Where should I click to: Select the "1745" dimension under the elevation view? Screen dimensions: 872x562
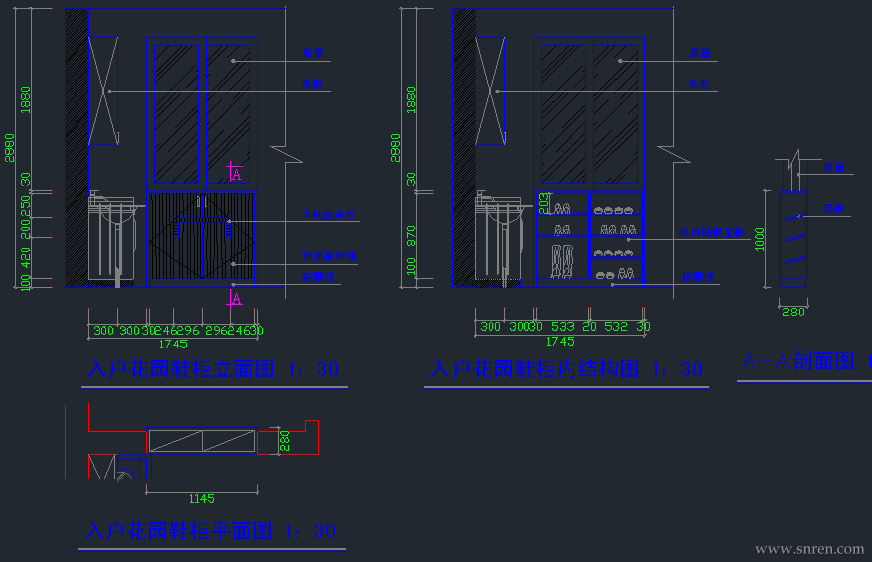173,344
